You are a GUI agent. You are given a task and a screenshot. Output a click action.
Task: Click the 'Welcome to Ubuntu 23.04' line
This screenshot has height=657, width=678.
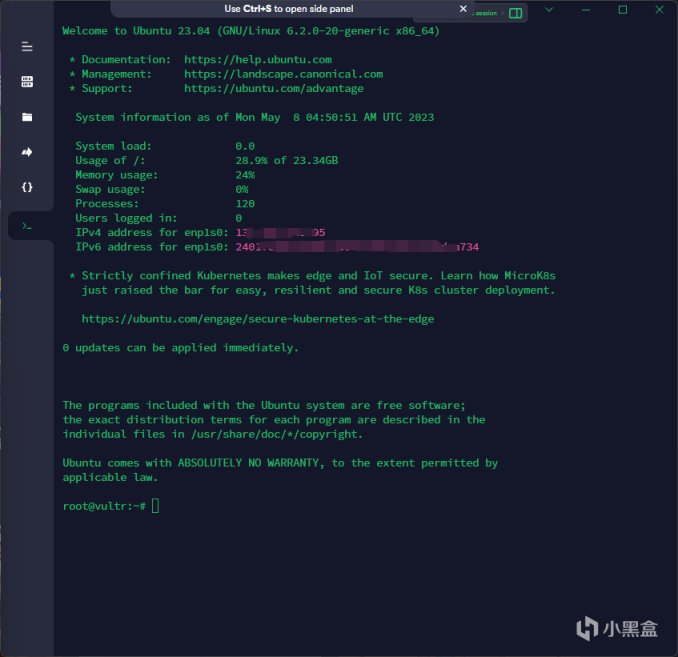pos(251,31)
